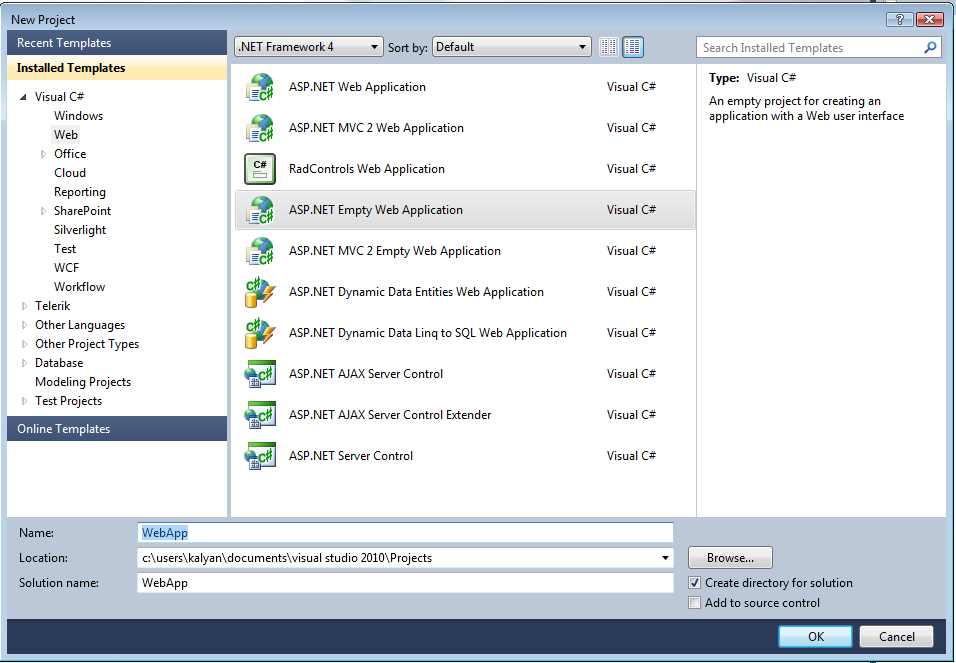Click the RadControls Web Application icon

point(260,169)
